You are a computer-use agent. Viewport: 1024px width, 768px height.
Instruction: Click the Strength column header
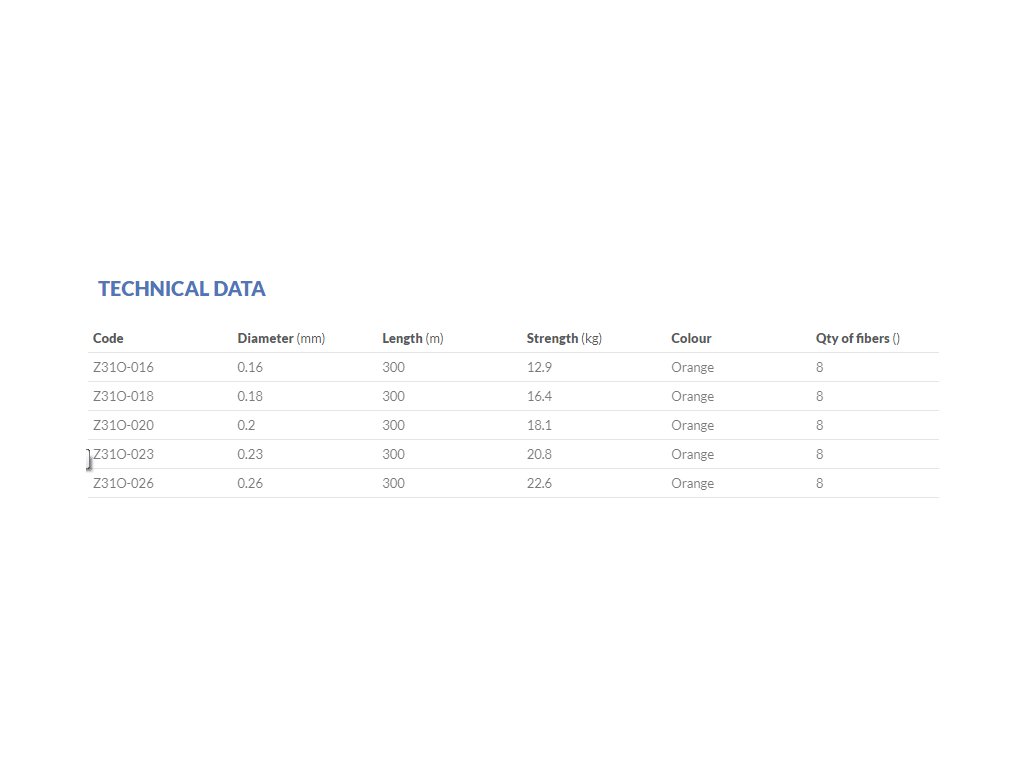tap(553, 338)
